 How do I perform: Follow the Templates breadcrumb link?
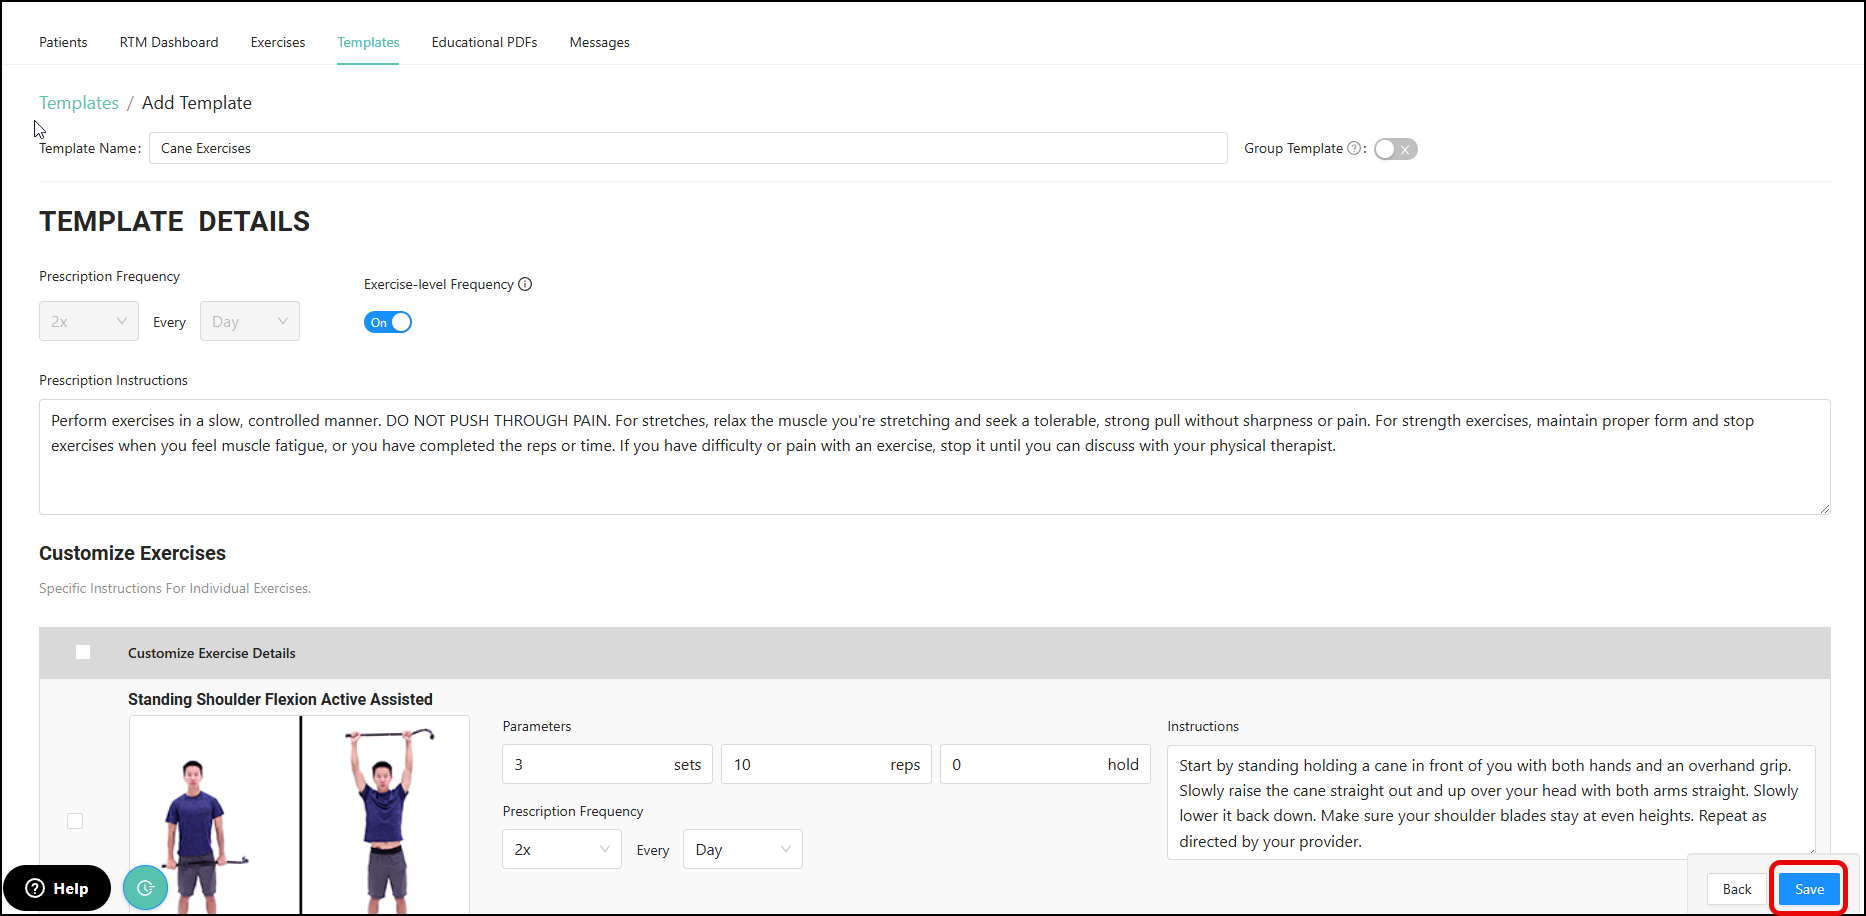click(79, 103)
